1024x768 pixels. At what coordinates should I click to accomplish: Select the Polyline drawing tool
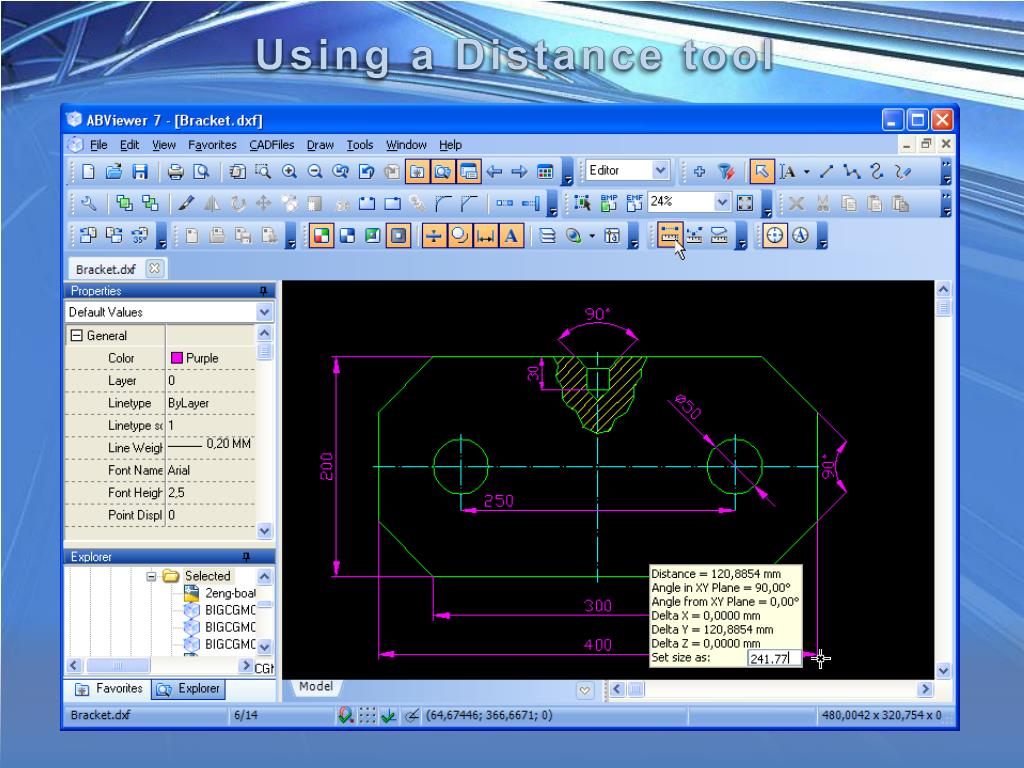click(852, 172)
